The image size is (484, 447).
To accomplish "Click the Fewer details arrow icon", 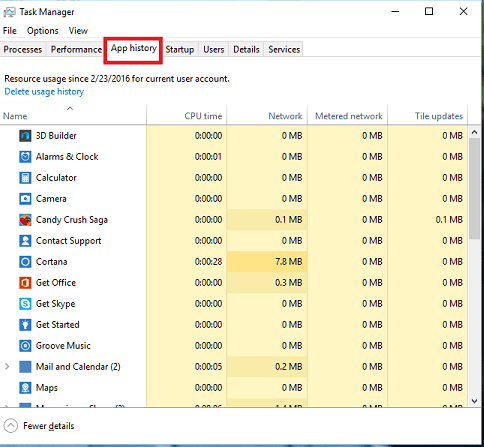I will (x=11, y=426).
